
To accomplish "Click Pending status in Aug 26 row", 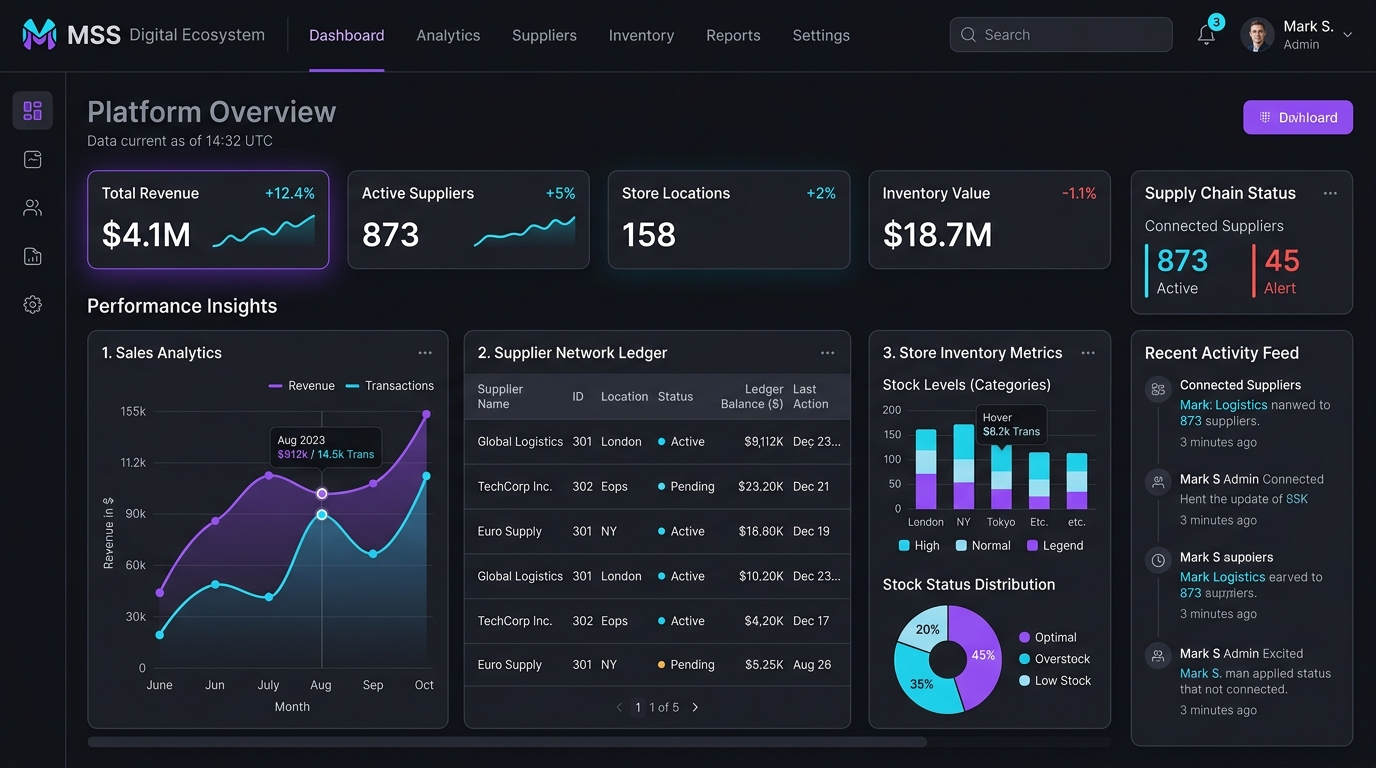I will coord(686,665).
